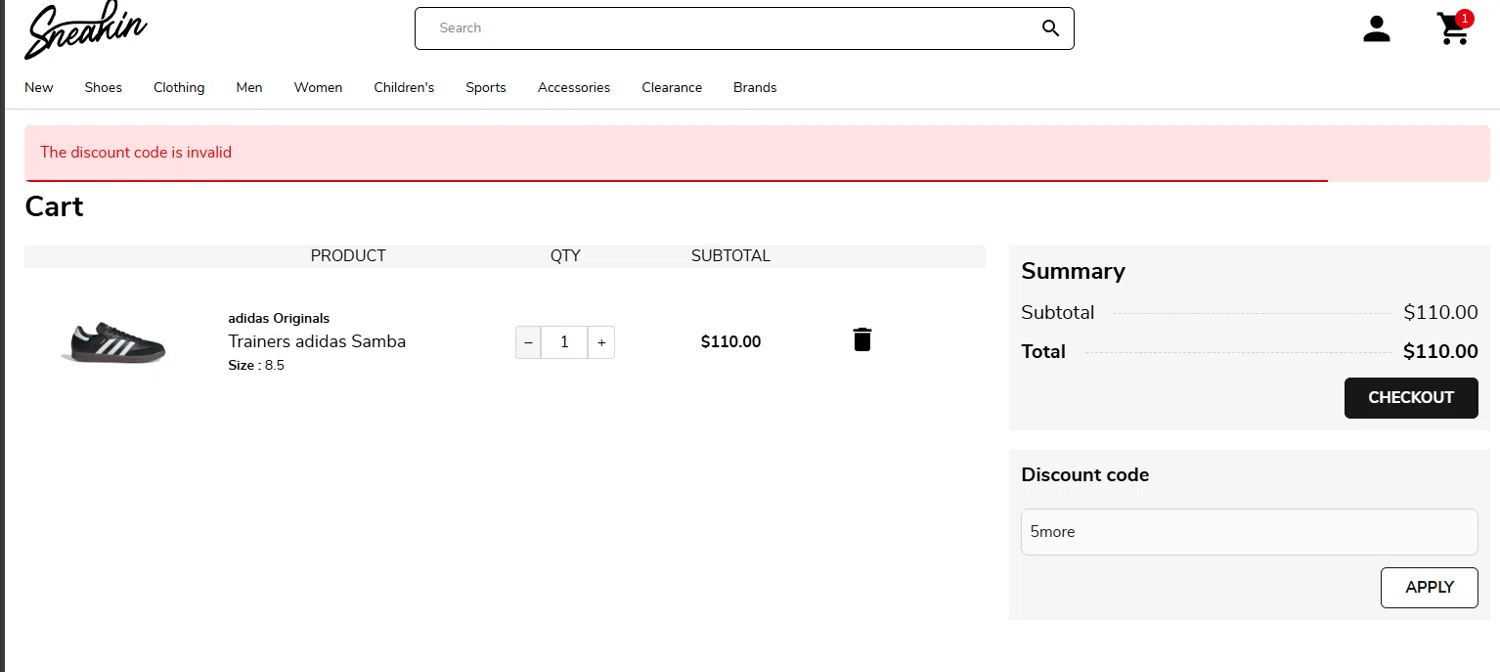The width and height of the screenshot is (1500, 672).
Task: Decrease quantity with minus button
Action: (x=528, y=342)
